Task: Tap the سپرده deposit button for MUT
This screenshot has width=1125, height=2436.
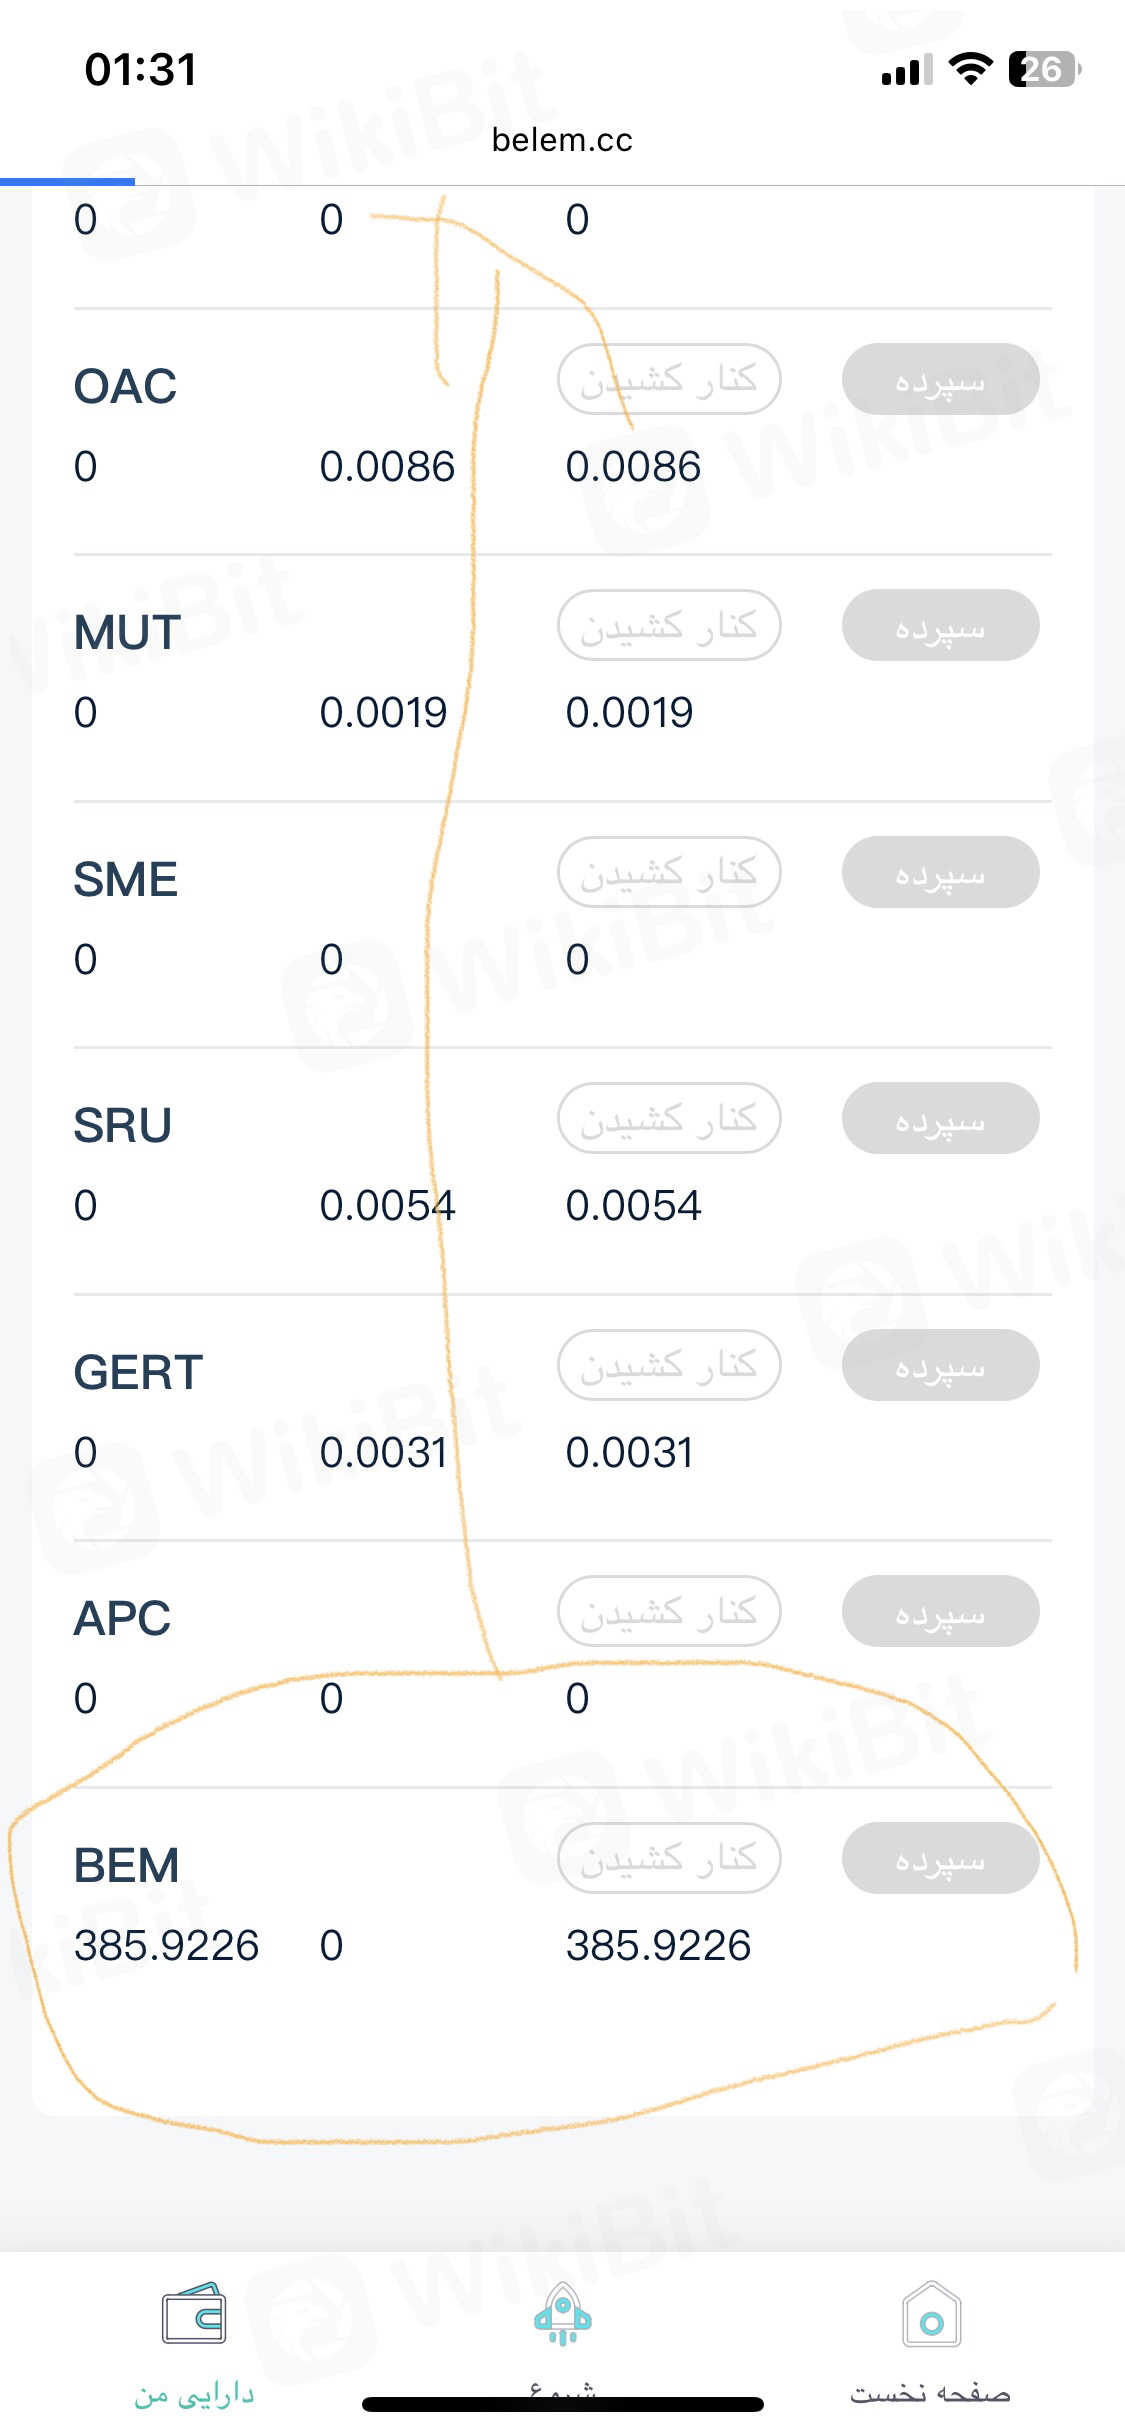Action: pyautogui.click(x=940, y=626)
